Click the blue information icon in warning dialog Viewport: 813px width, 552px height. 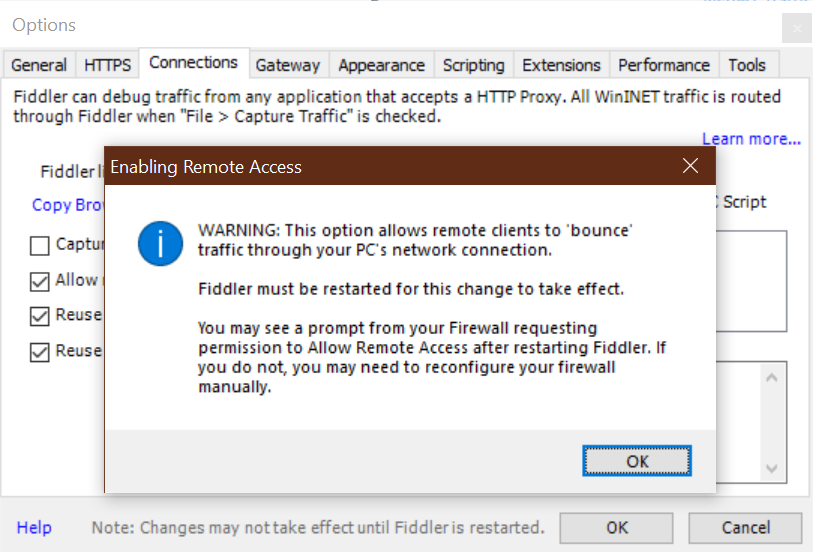160,244
